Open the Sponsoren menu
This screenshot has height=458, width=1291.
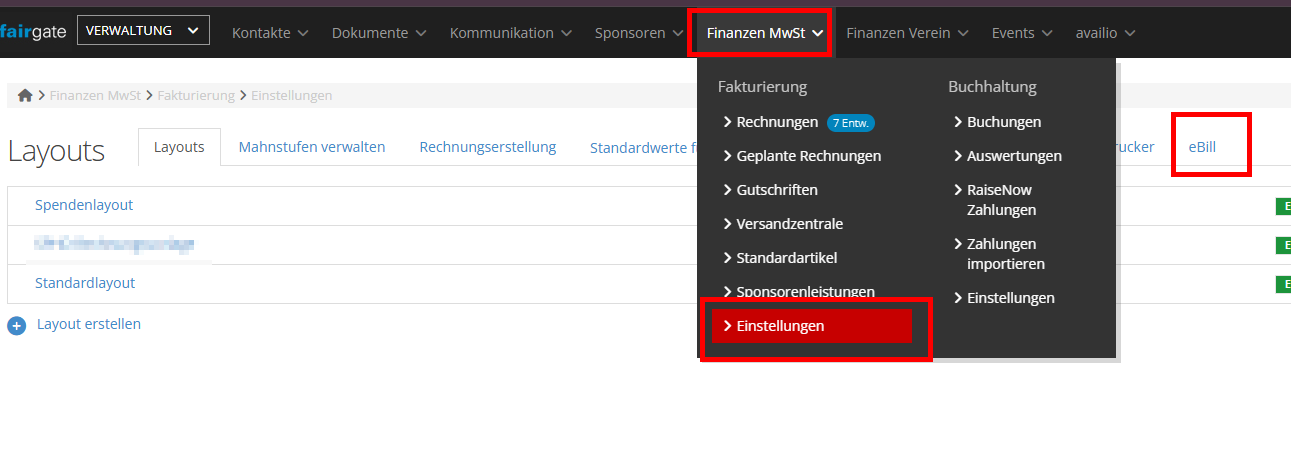tap(639, 33)
